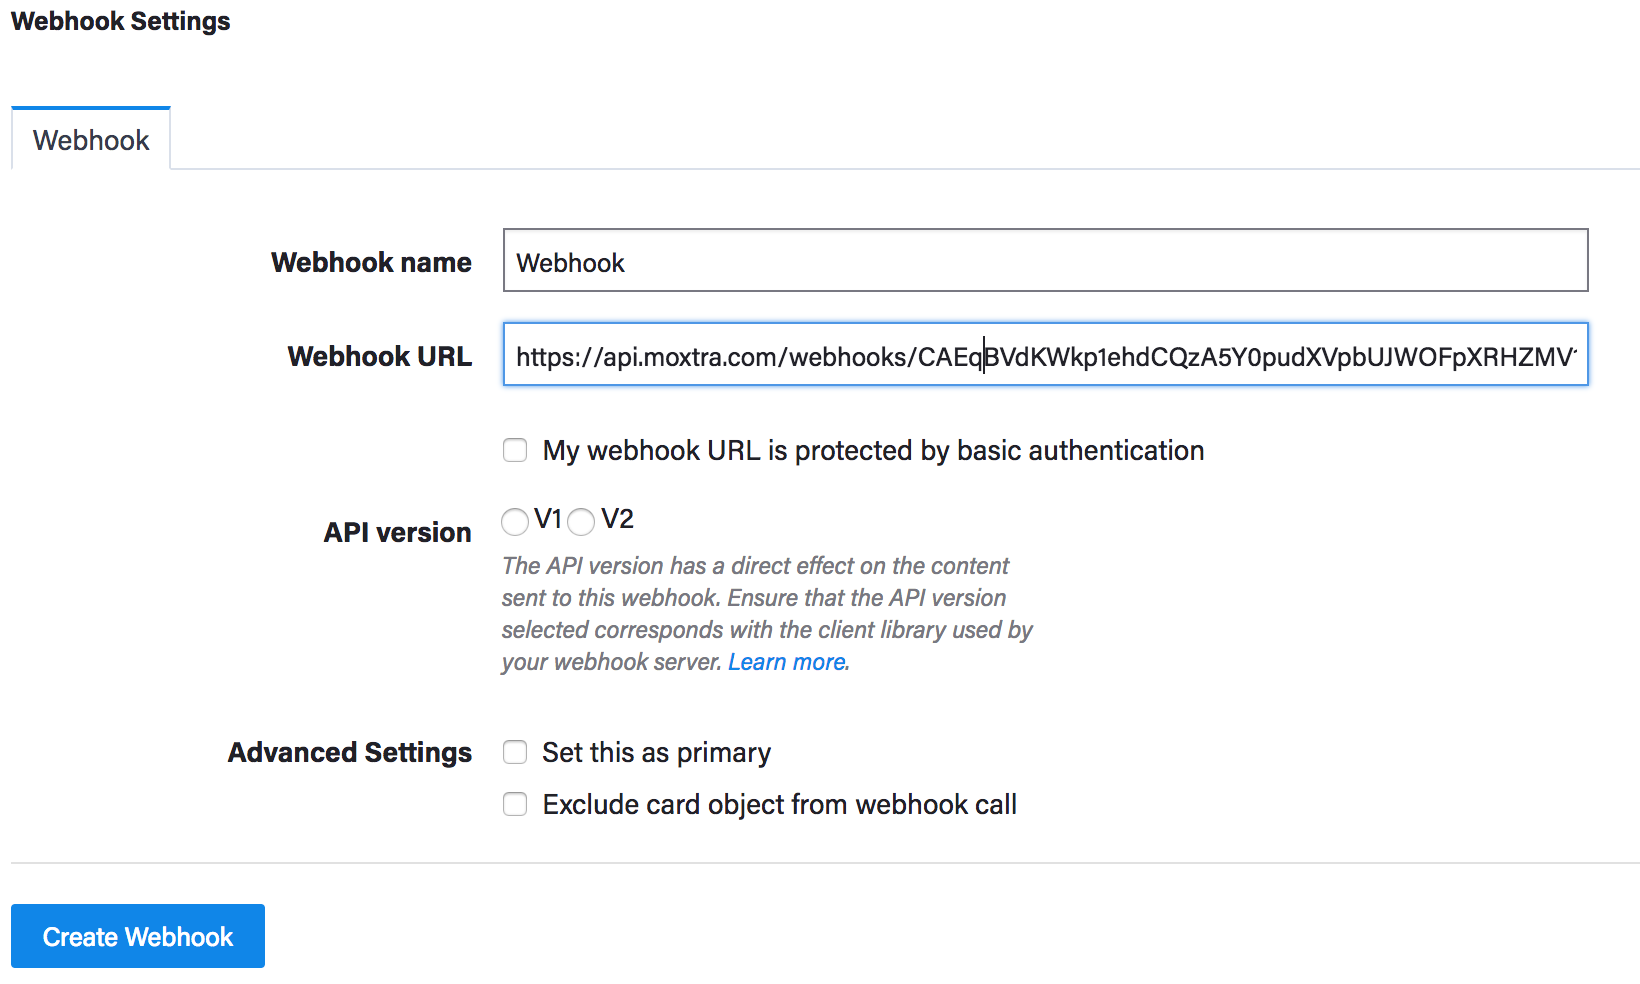1640x984 pixels.
Task: Enable the basic authentication checkbox
Action: tap(515, 451)
